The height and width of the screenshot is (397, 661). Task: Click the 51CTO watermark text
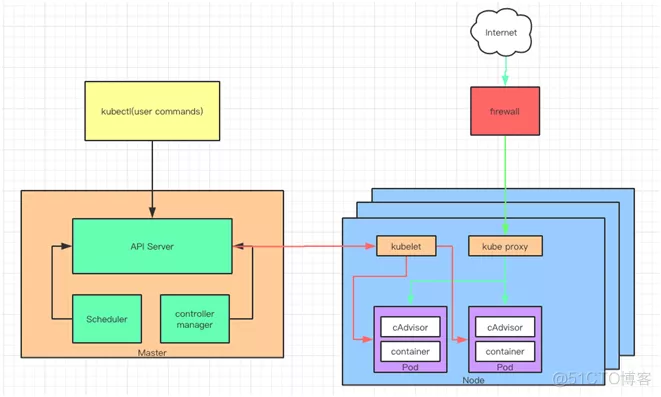point(602,378)
